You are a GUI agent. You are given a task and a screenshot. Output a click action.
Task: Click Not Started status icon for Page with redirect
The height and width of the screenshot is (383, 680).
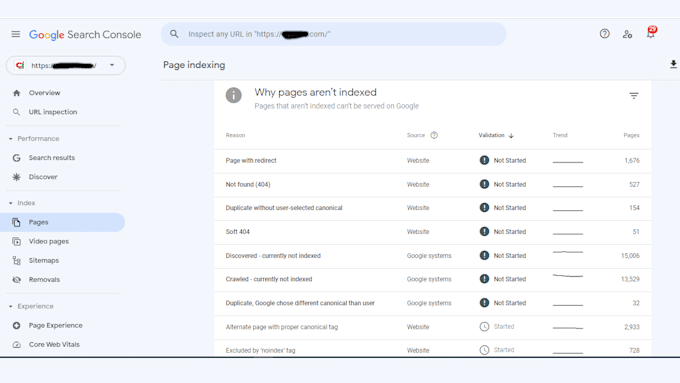[484, 160]
